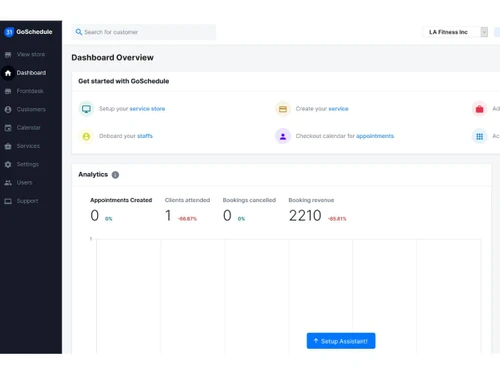500x375 pixels.
Task: Click the Settings gear icon
Action: coord(8,164)
